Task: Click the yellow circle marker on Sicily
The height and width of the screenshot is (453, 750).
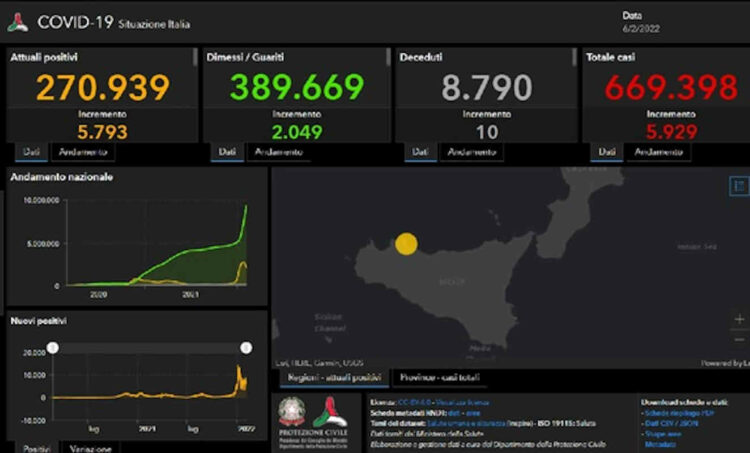Action: (406, 244)
